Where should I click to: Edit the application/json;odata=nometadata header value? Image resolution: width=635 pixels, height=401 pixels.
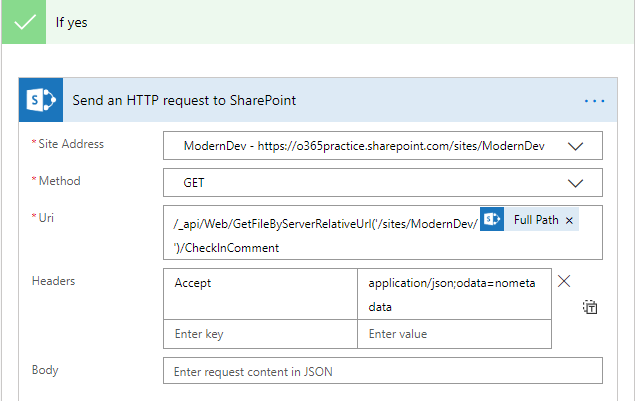click(453, 294)
